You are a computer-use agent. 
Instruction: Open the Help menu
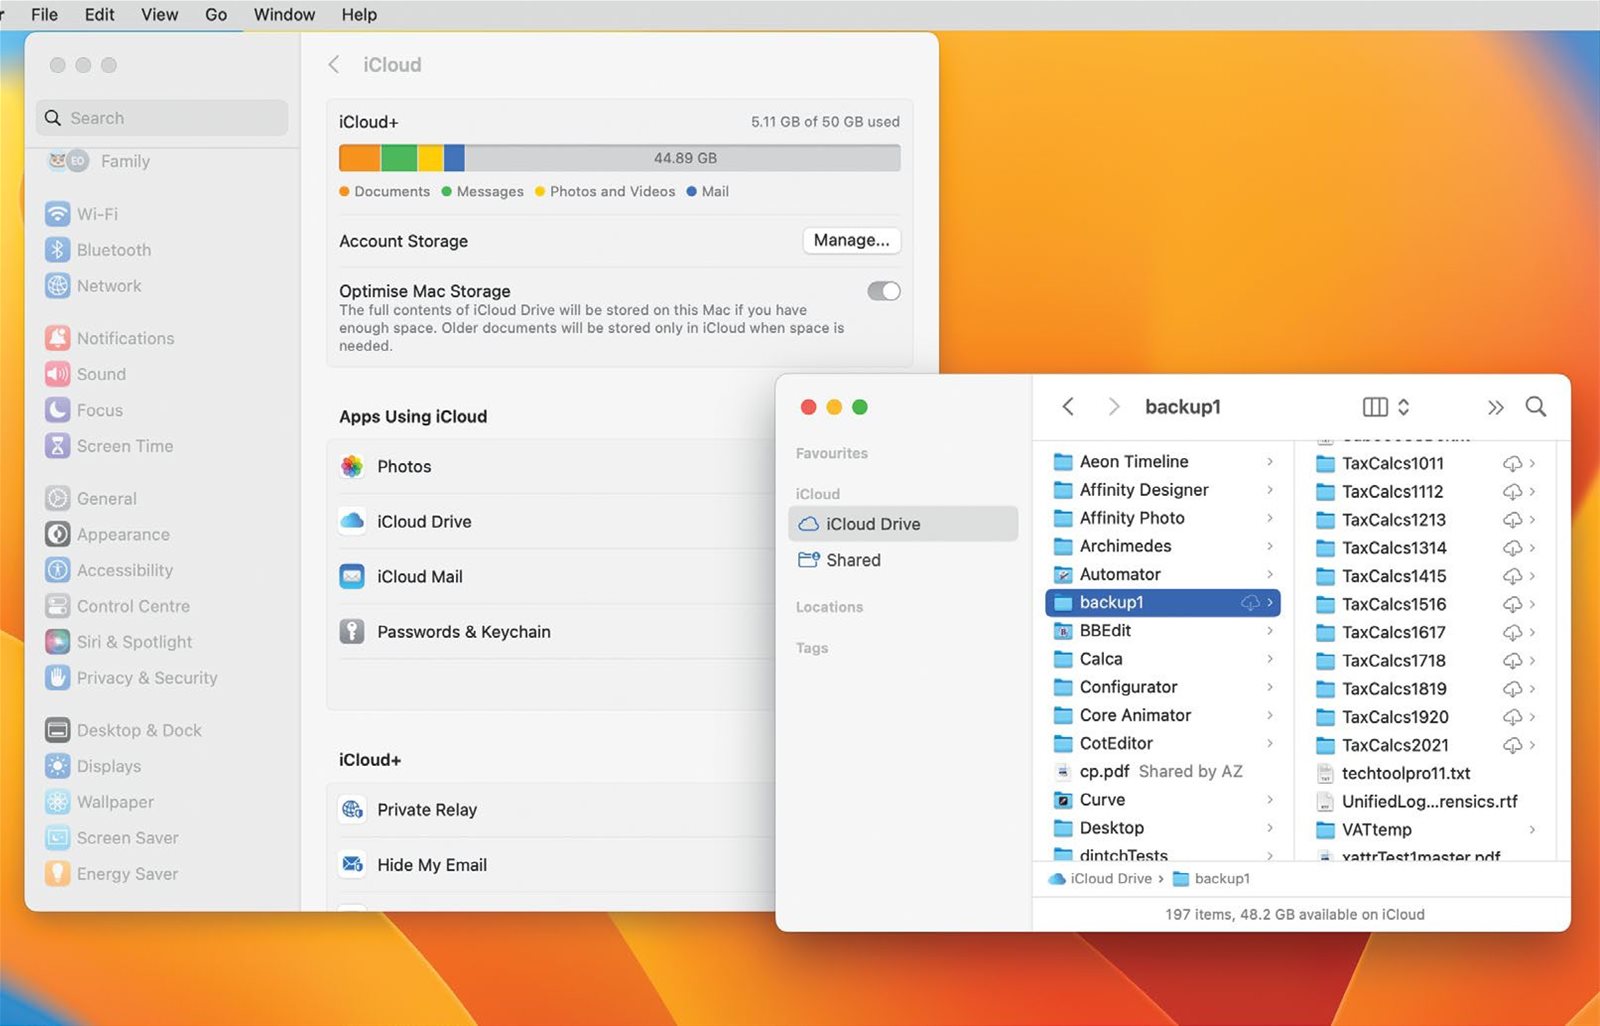(x=359, y=14)
